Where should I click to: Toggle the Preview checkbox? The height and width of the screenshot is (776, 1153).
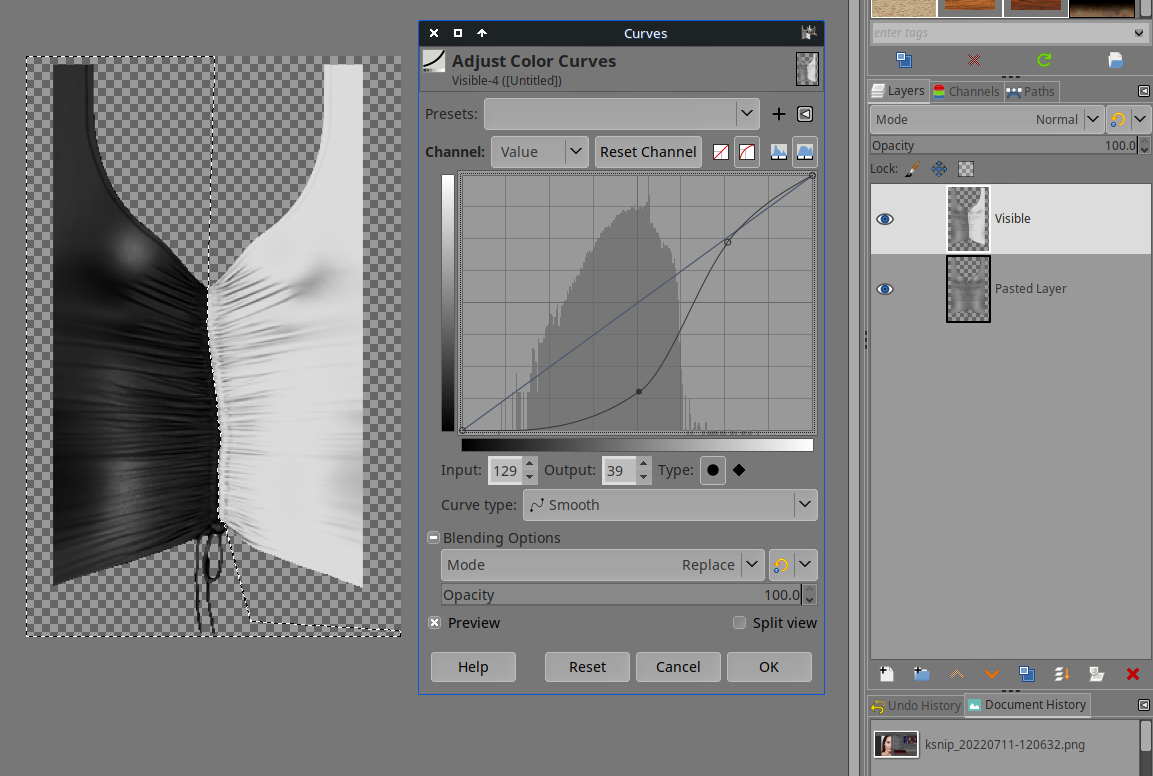click(435, 623)
